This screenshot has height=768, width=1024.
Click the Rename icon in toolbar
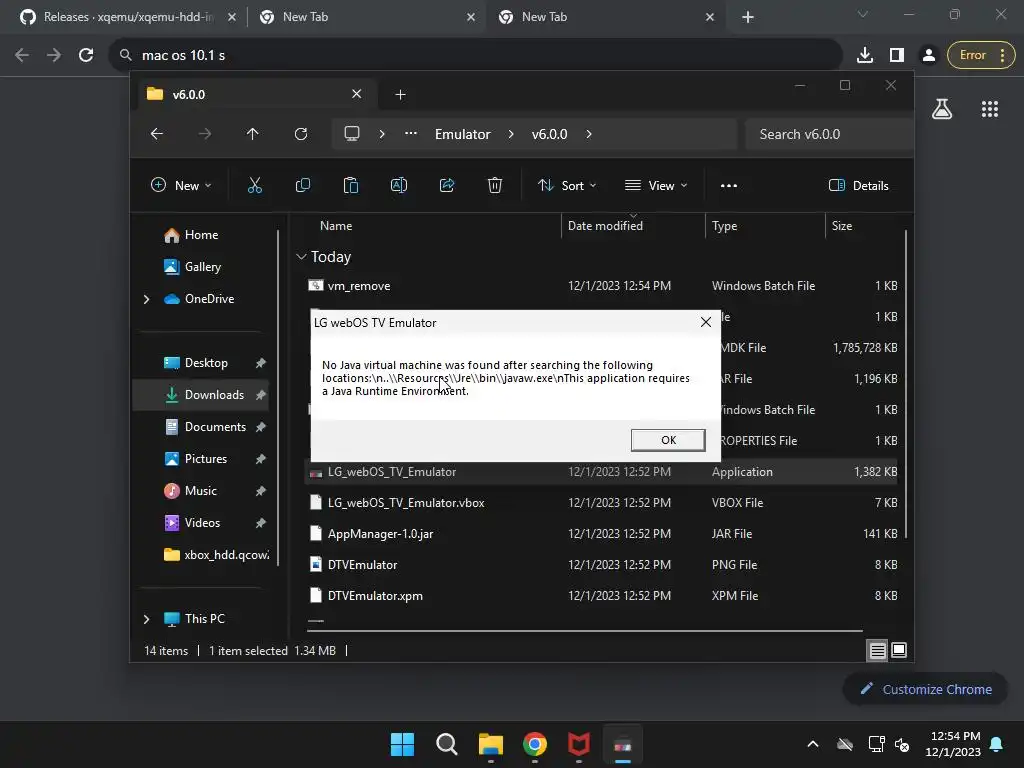click(398, 185)
